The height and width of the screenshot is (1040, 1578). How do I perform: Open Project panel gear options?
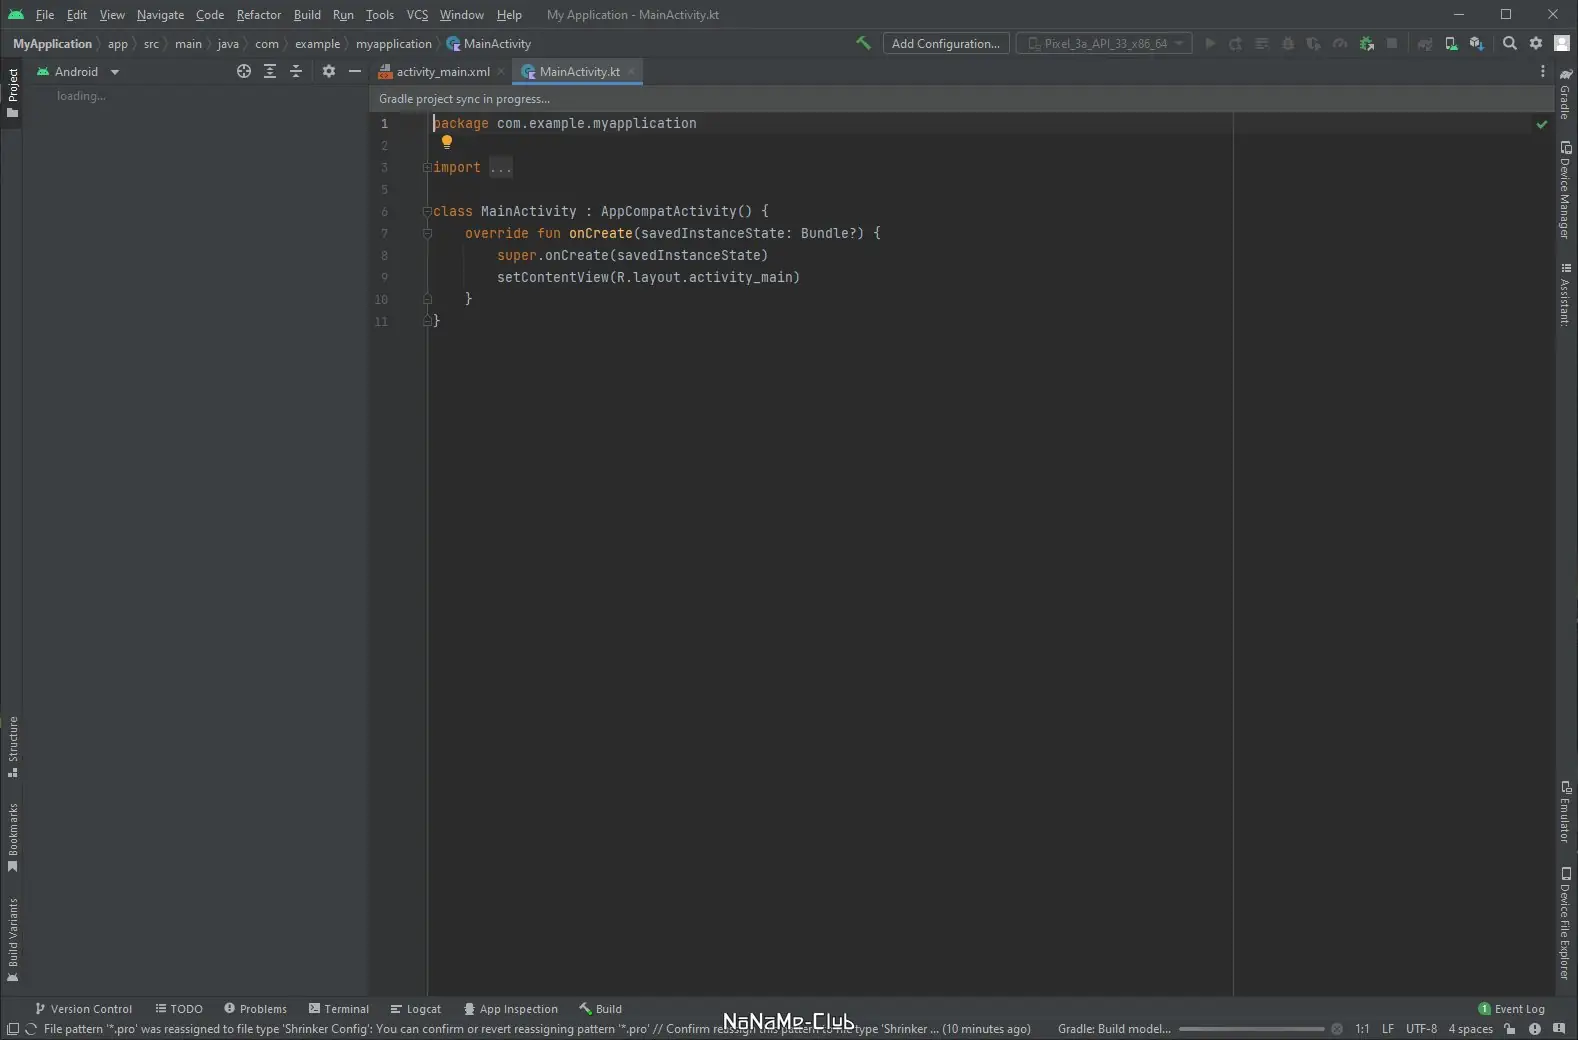tap(329, 71)
